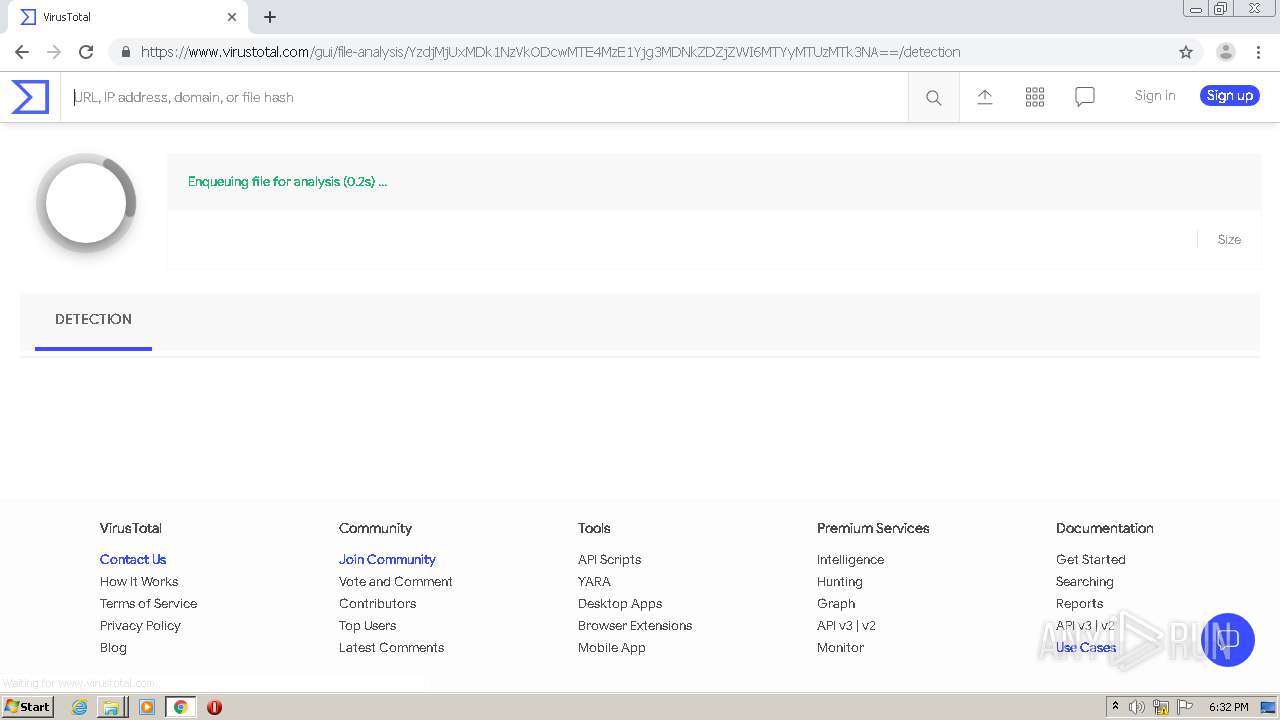Open the floating chat button
1280x720 pixels.
pos(1228,640)
